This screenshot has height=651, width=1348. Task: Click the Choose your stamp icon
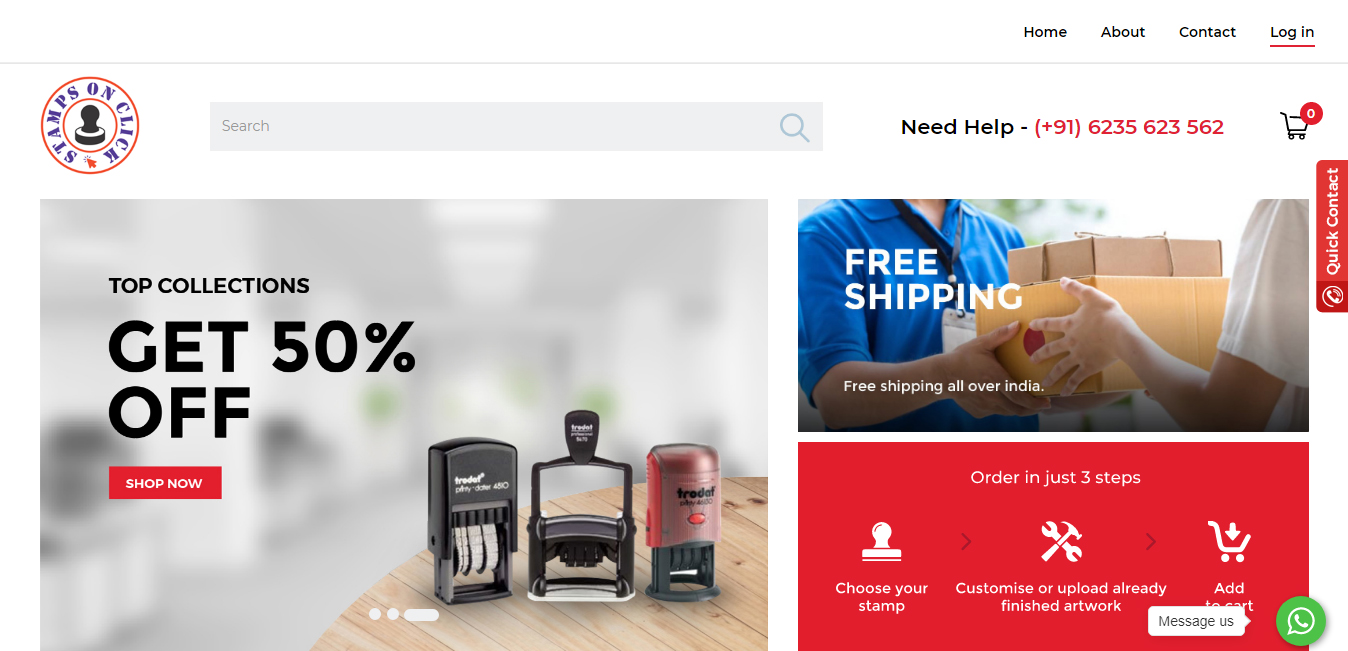(x=881, y=541)
